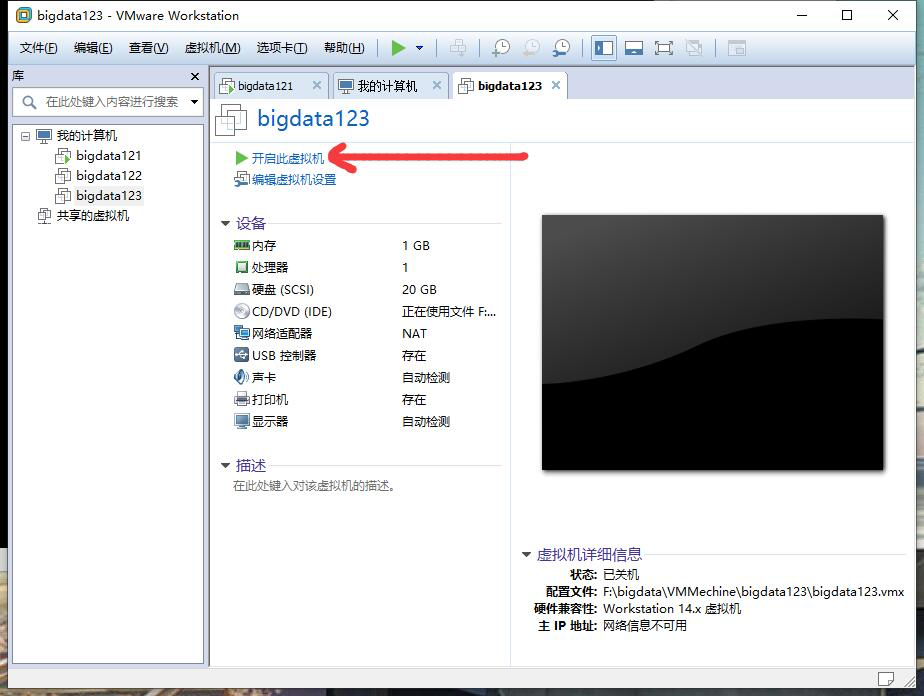Image resolution: width=924 pixels, height=696 pixels.
Task: Click the Workstation 14.x 虚拟机 compatibility text
Action: tap(672, 609)
